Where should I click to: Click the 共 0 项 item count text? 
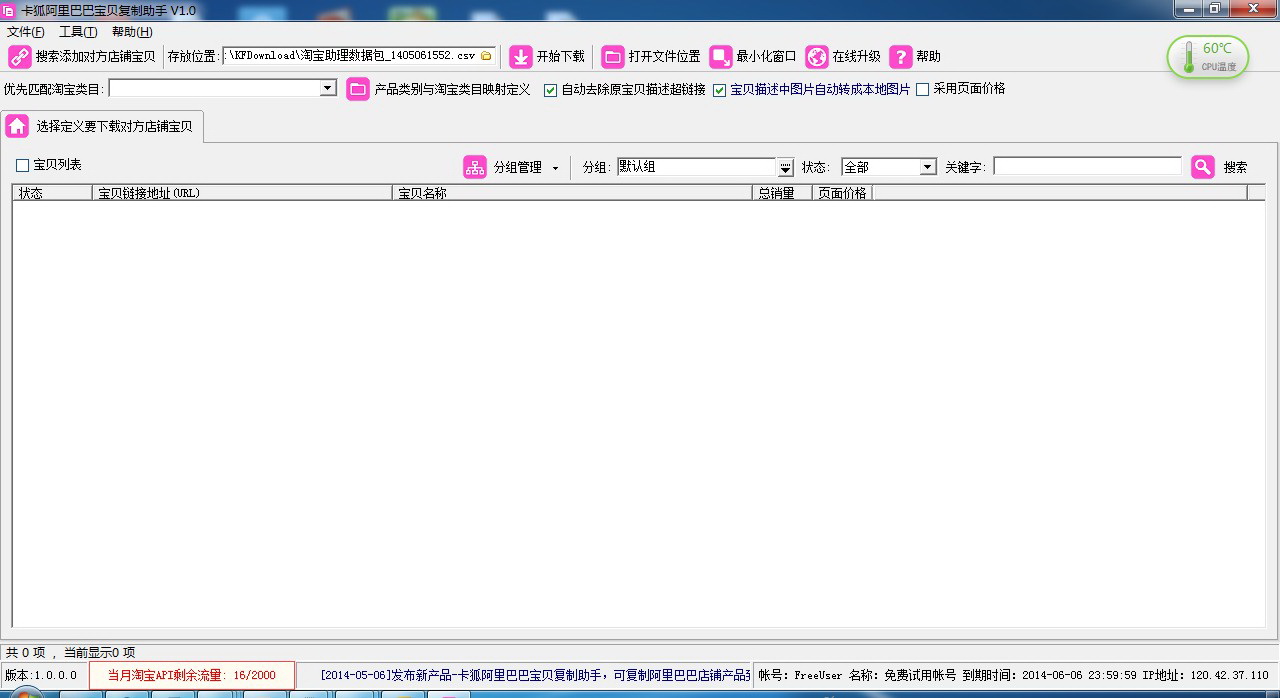26,652
